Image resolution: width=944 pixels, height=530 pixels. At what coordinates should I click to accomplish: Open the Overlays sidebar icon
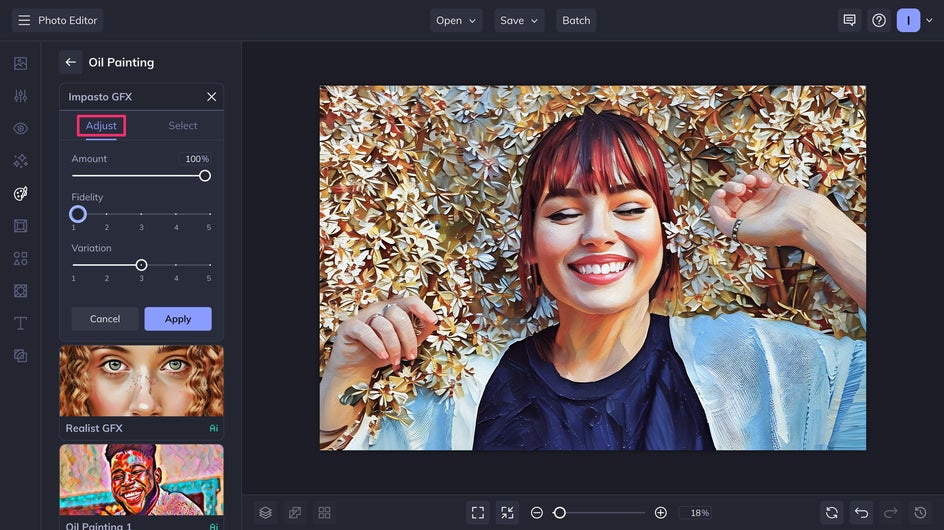(20, 291)
